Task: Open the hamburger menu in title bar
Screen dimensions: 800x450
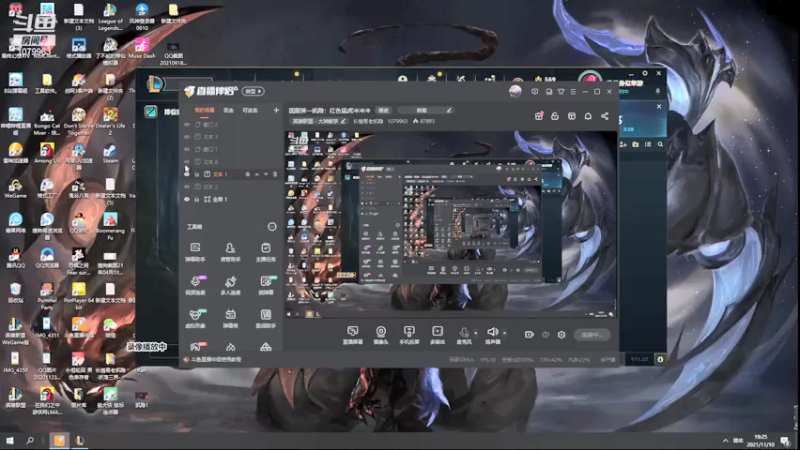Action: coord(573,91)
